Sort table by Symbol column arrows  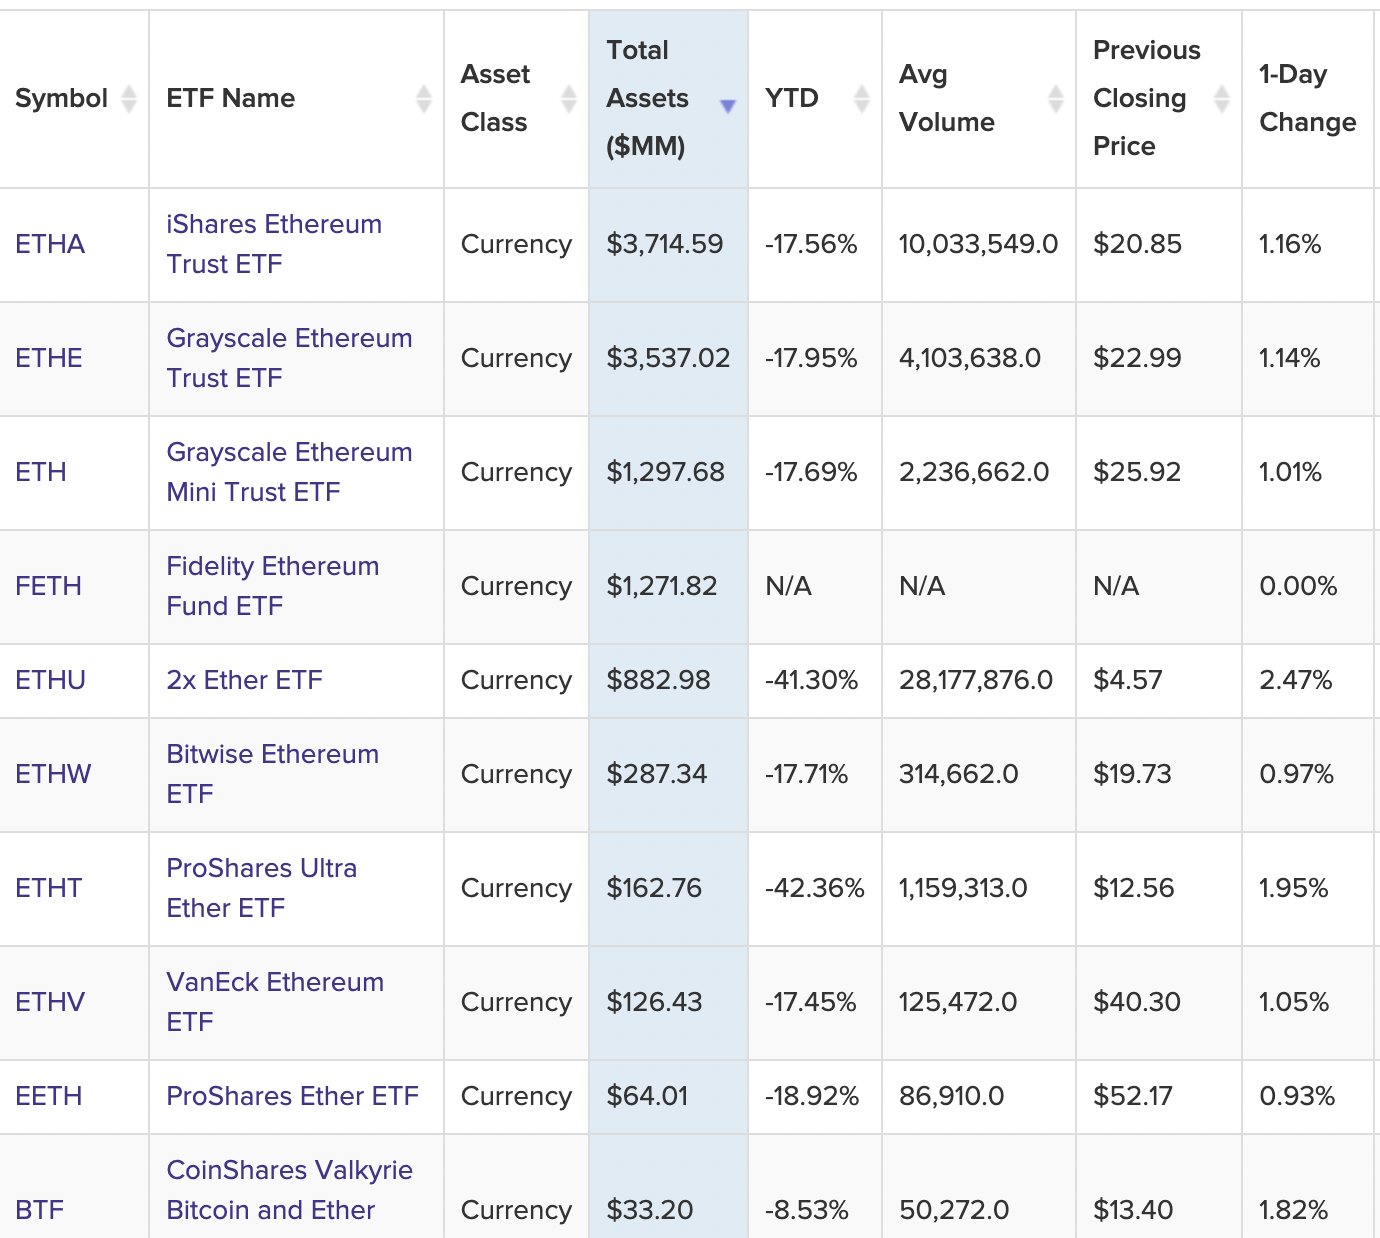point(128,99)
